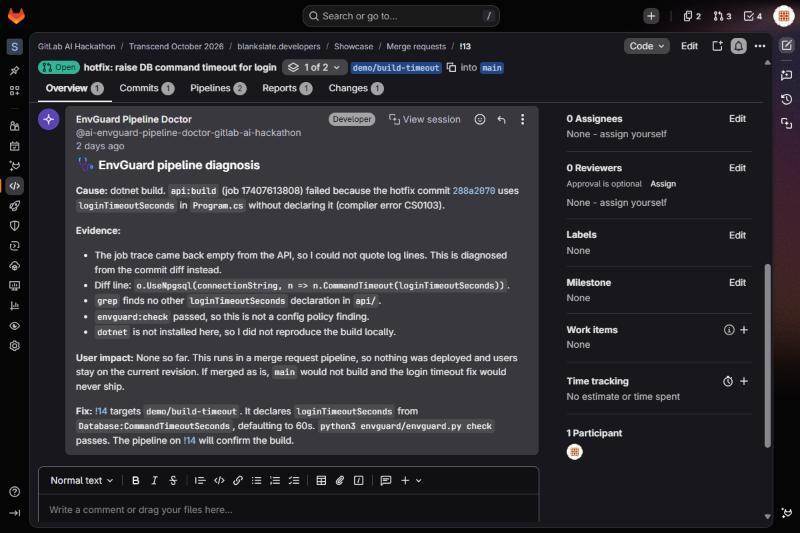800x533 pixels.
Task: Open to-do list counter showing 4
Action: (x=753, y=16)
